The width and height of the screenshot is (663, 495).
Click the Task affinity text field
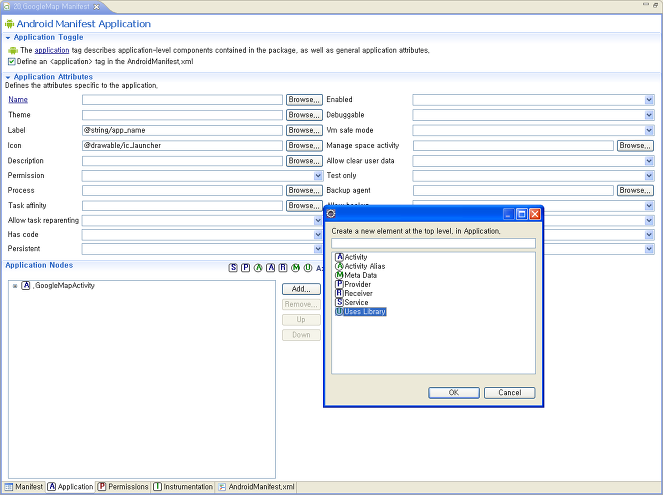point(182,206)
